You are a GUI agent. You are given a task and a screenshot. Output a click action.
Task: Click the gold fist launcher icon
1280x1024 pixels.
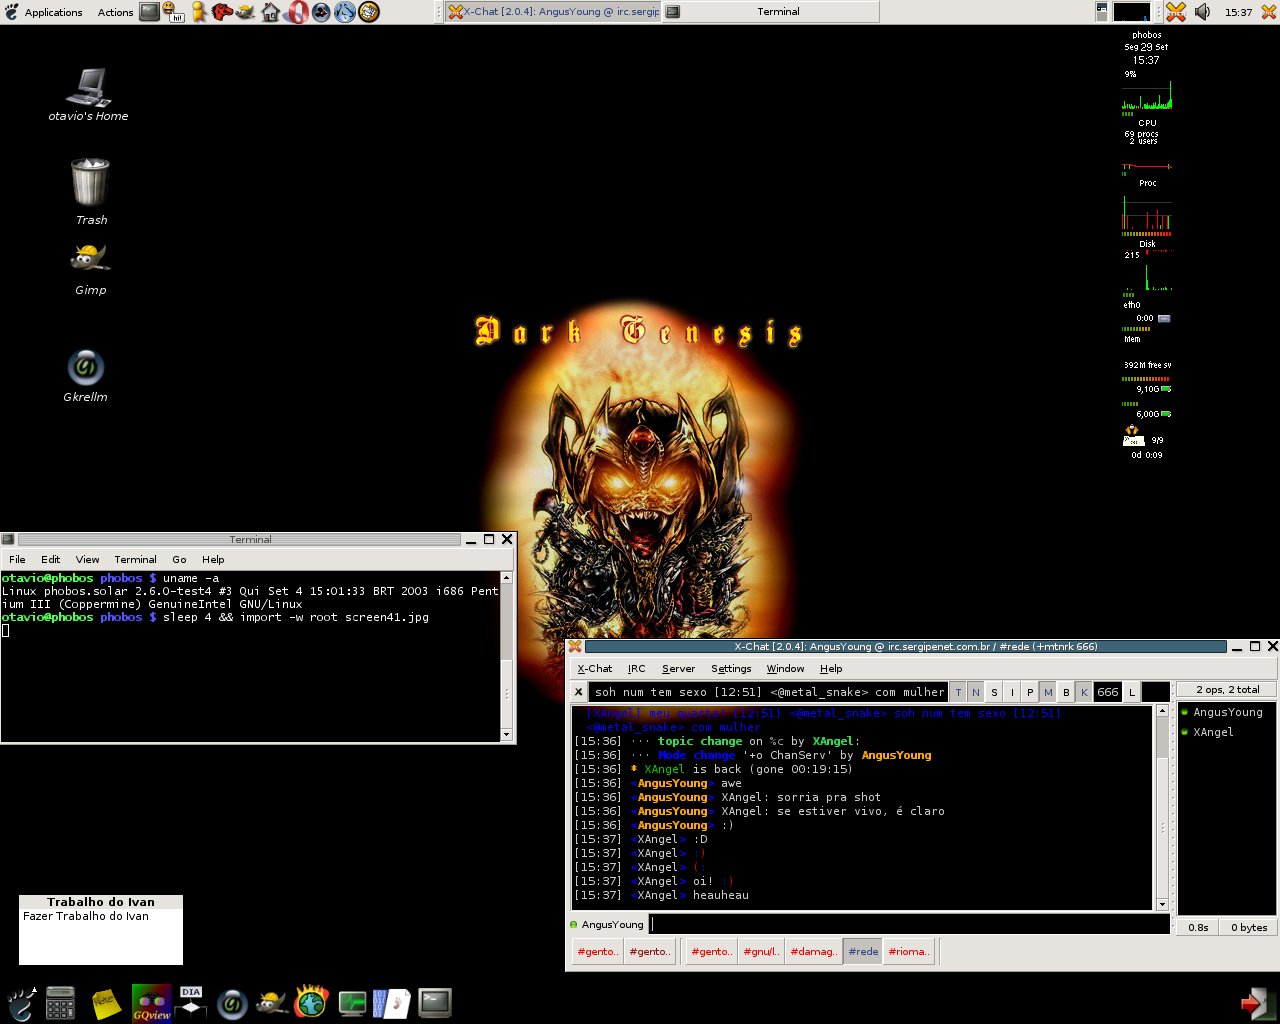click(369, 12)
